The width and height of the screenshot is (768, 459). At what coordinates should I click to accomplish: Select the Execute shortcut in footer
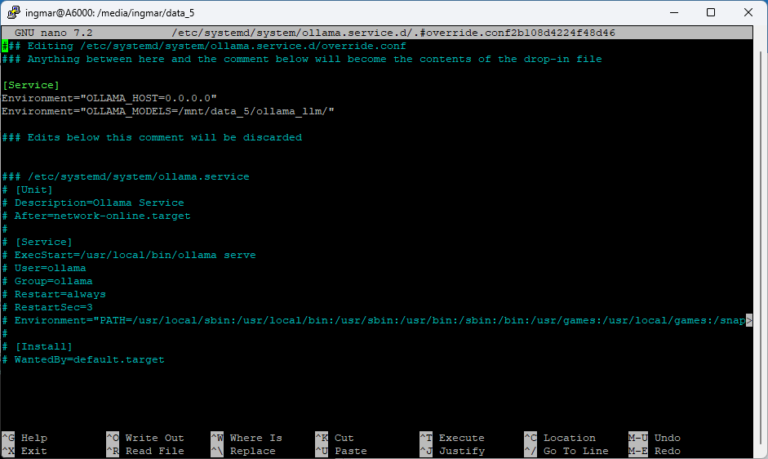coord(460,438)
